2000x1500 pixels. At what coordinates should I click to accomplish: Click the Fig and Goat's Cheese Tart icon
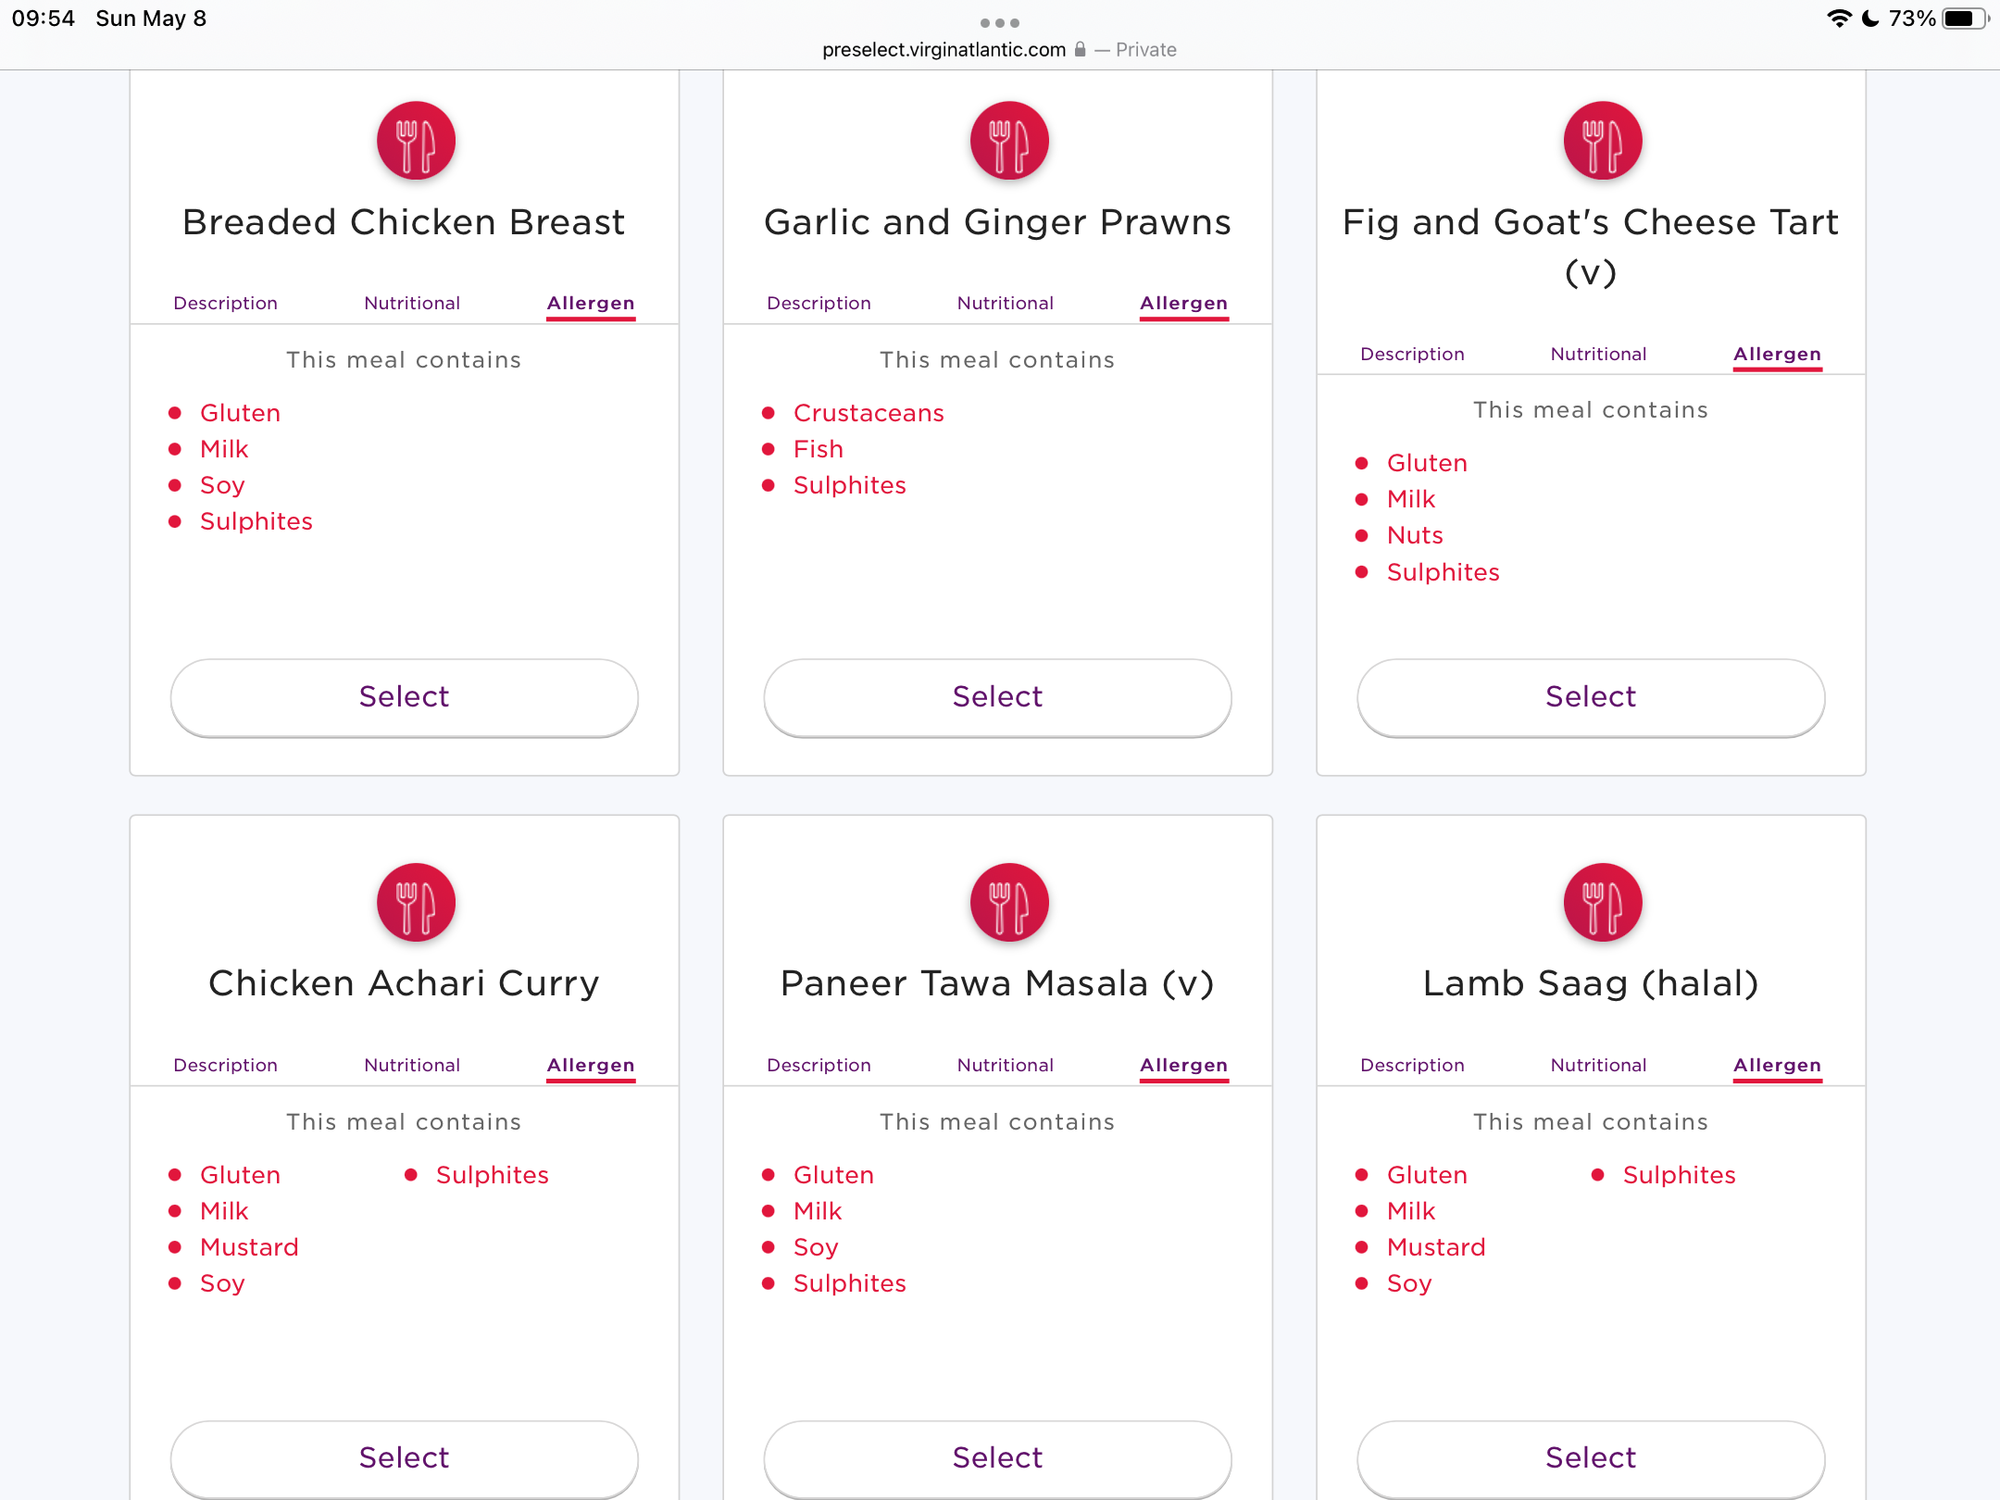[x=1602, y=141]
